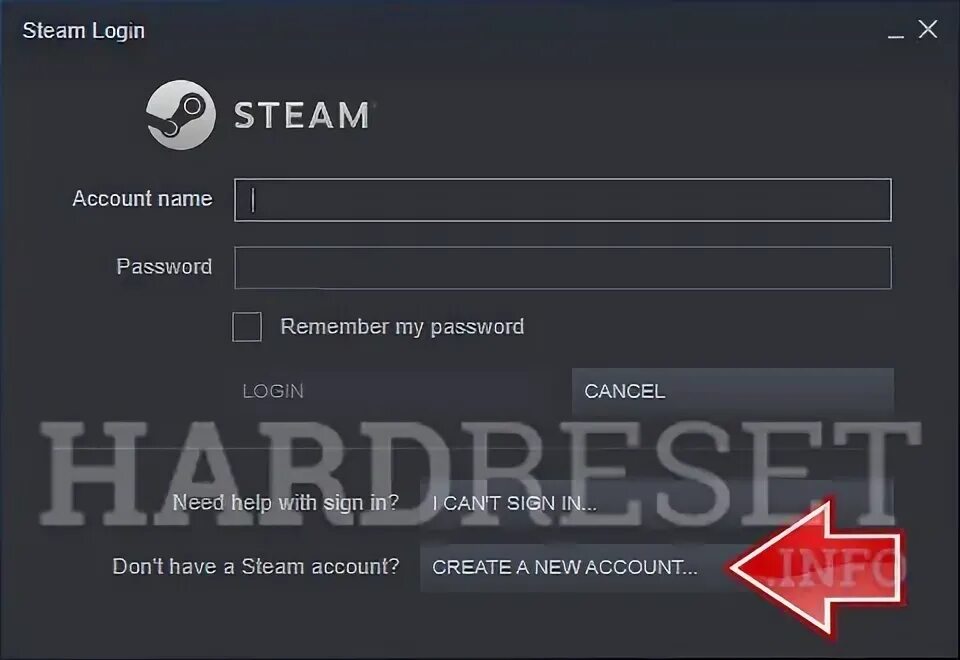Focus the Account name input field
This screenshot has height=660, width=960.
(x=563, y=200)
